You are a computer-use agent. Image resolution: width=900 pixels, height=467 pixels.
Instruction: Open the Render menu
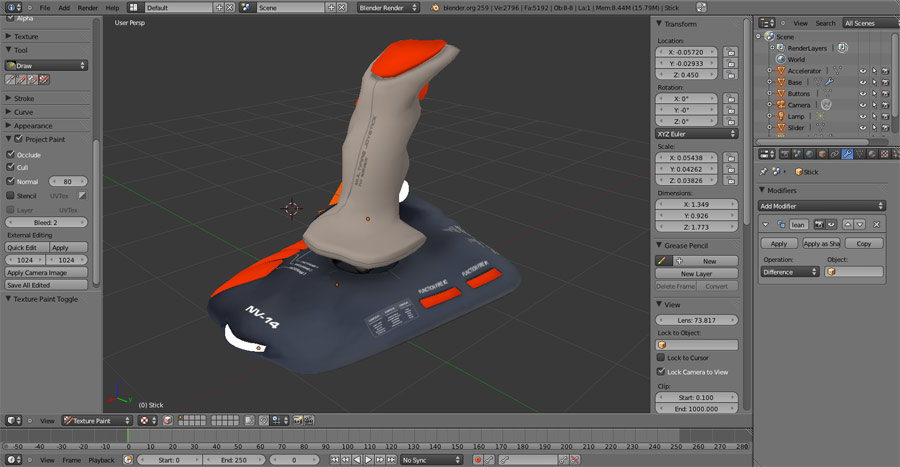click(88, 7)
